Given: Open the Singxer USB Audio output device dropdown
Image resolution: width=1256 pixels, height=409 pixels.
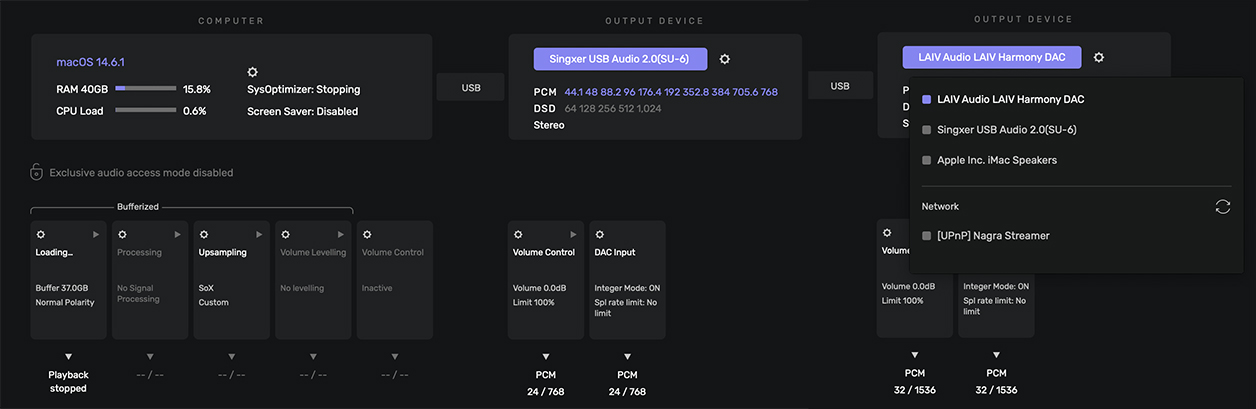Looking at the screenshot, I should pos(620,59).
